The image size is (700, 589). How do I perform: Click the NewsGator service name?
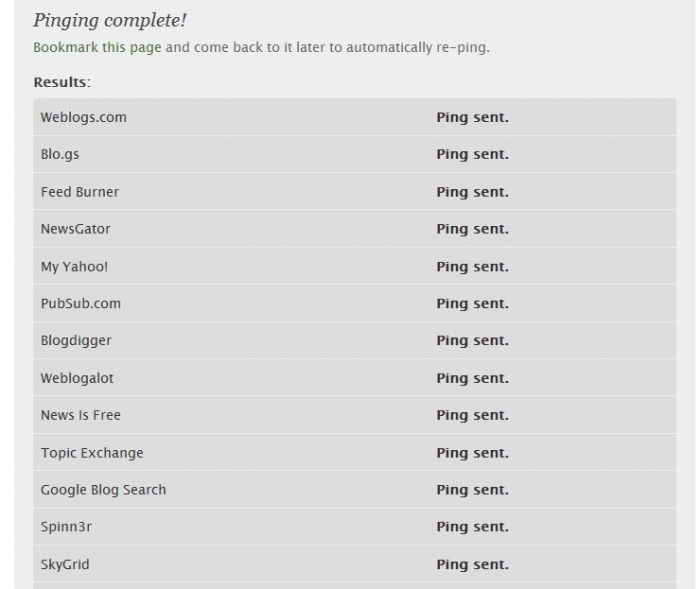coord(76,229)
